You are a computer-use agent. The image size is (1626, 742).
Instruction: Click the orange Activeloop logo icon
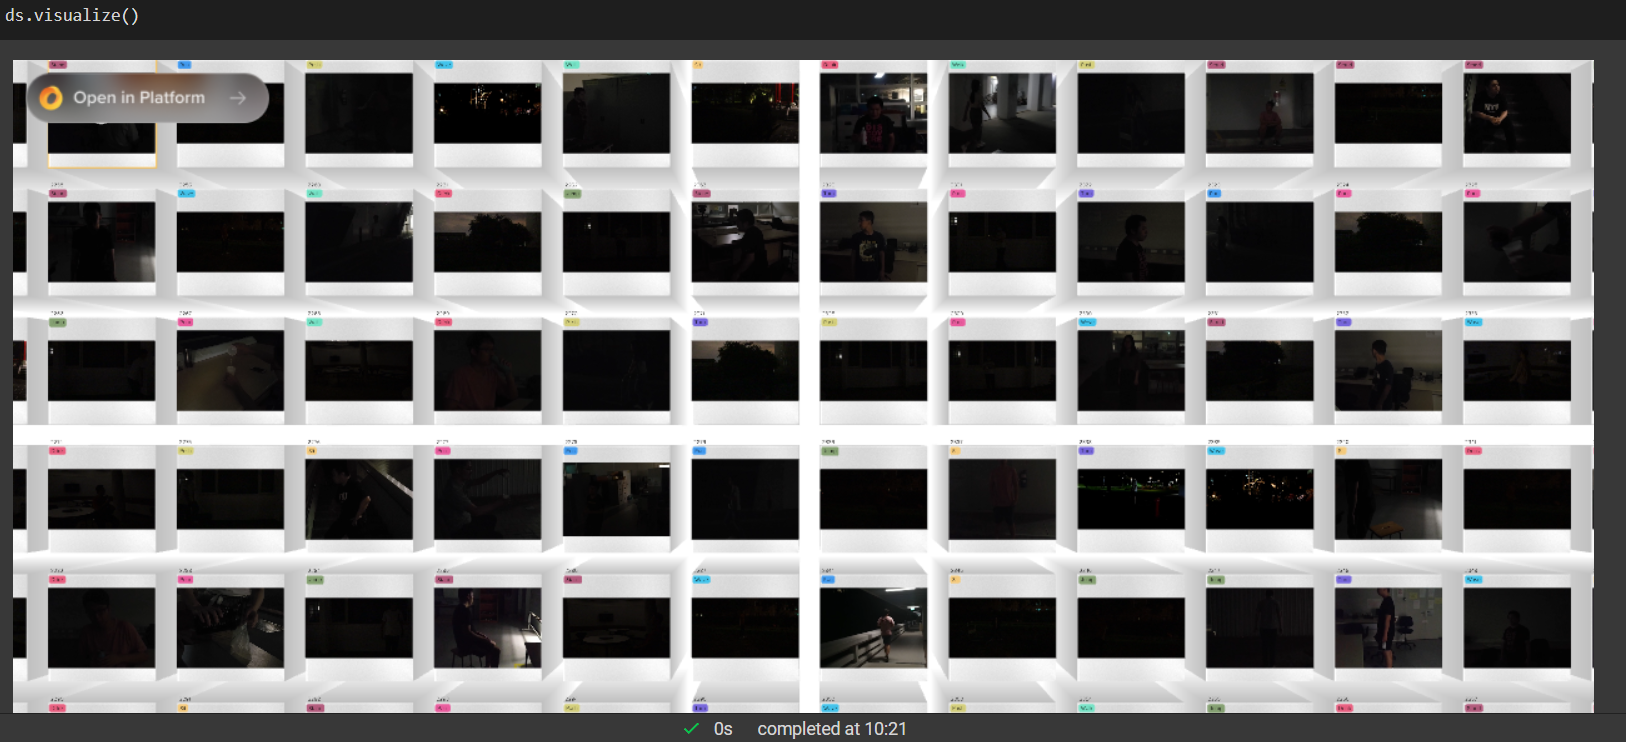coord(51,97)
